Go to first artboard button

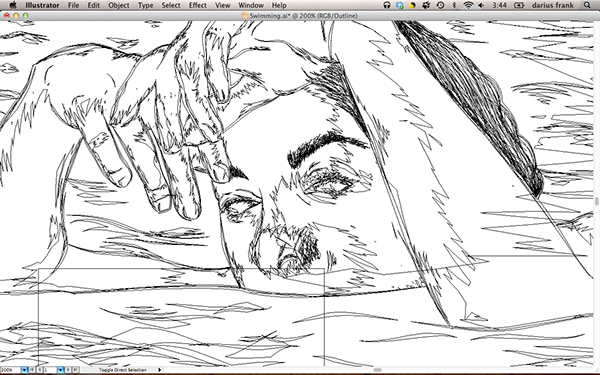pos(32,370)
